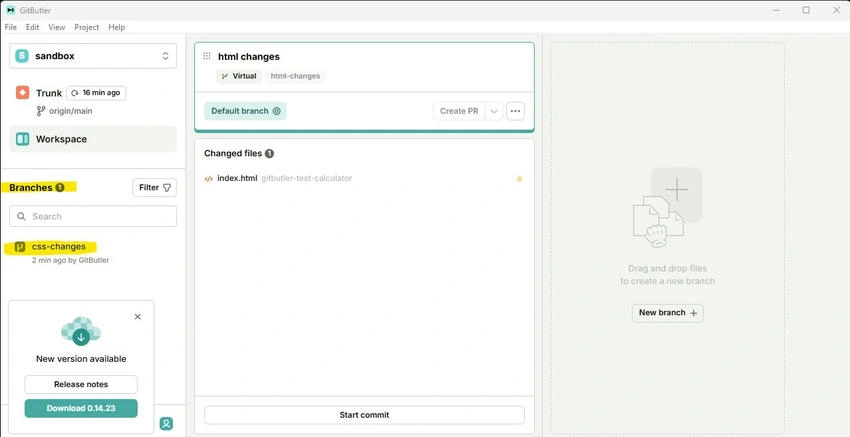Open the File menu
The width and height of the screenshot is (850, 437).
tap(10, 27)
